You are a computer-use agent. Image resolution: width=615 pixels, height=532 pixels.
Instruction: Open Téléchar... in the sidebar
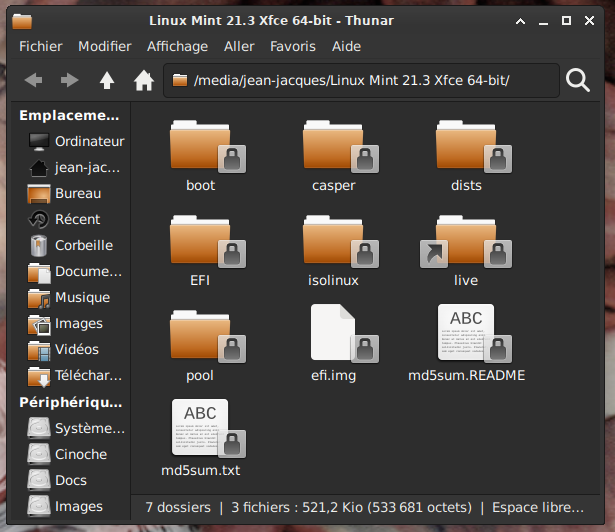(x=75, y=375)
